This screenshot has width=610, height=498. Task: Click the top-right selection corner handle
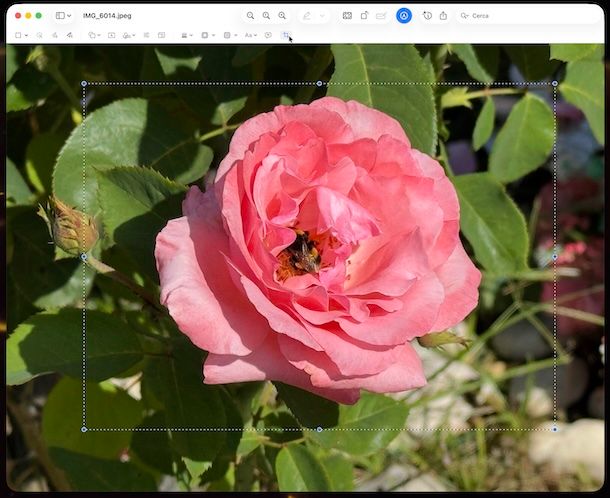[555, 83]
